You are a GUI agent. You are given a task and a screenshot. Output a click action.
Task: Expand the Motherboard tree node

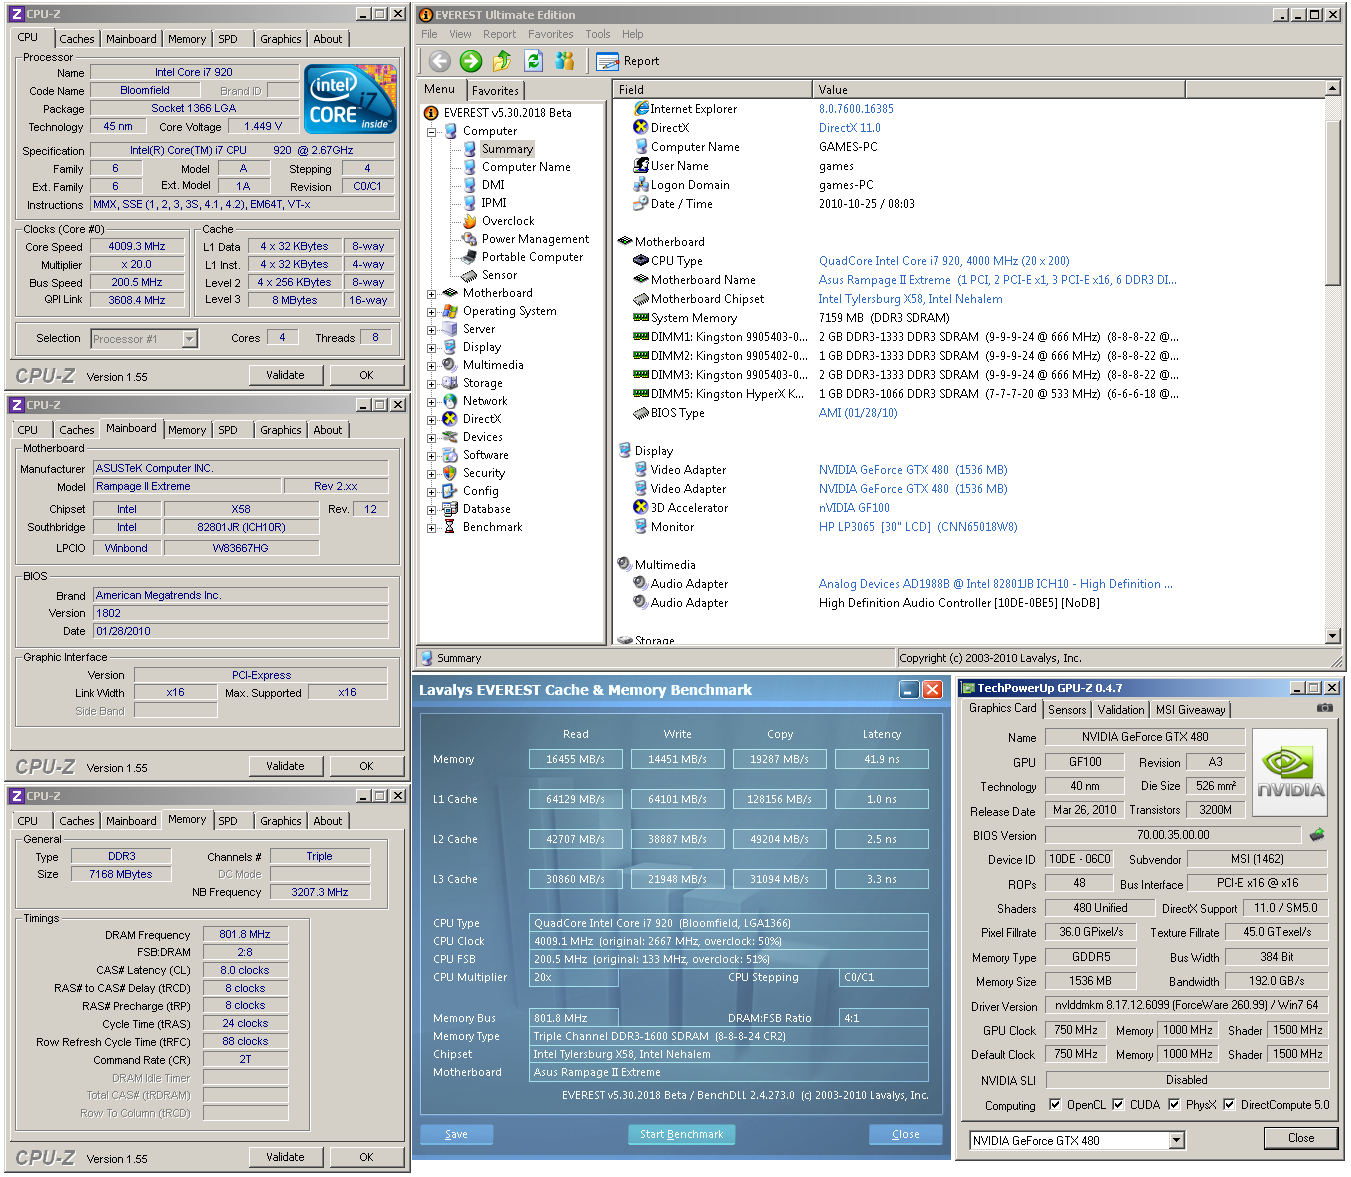pyautogui.click(x=431, y=294)
